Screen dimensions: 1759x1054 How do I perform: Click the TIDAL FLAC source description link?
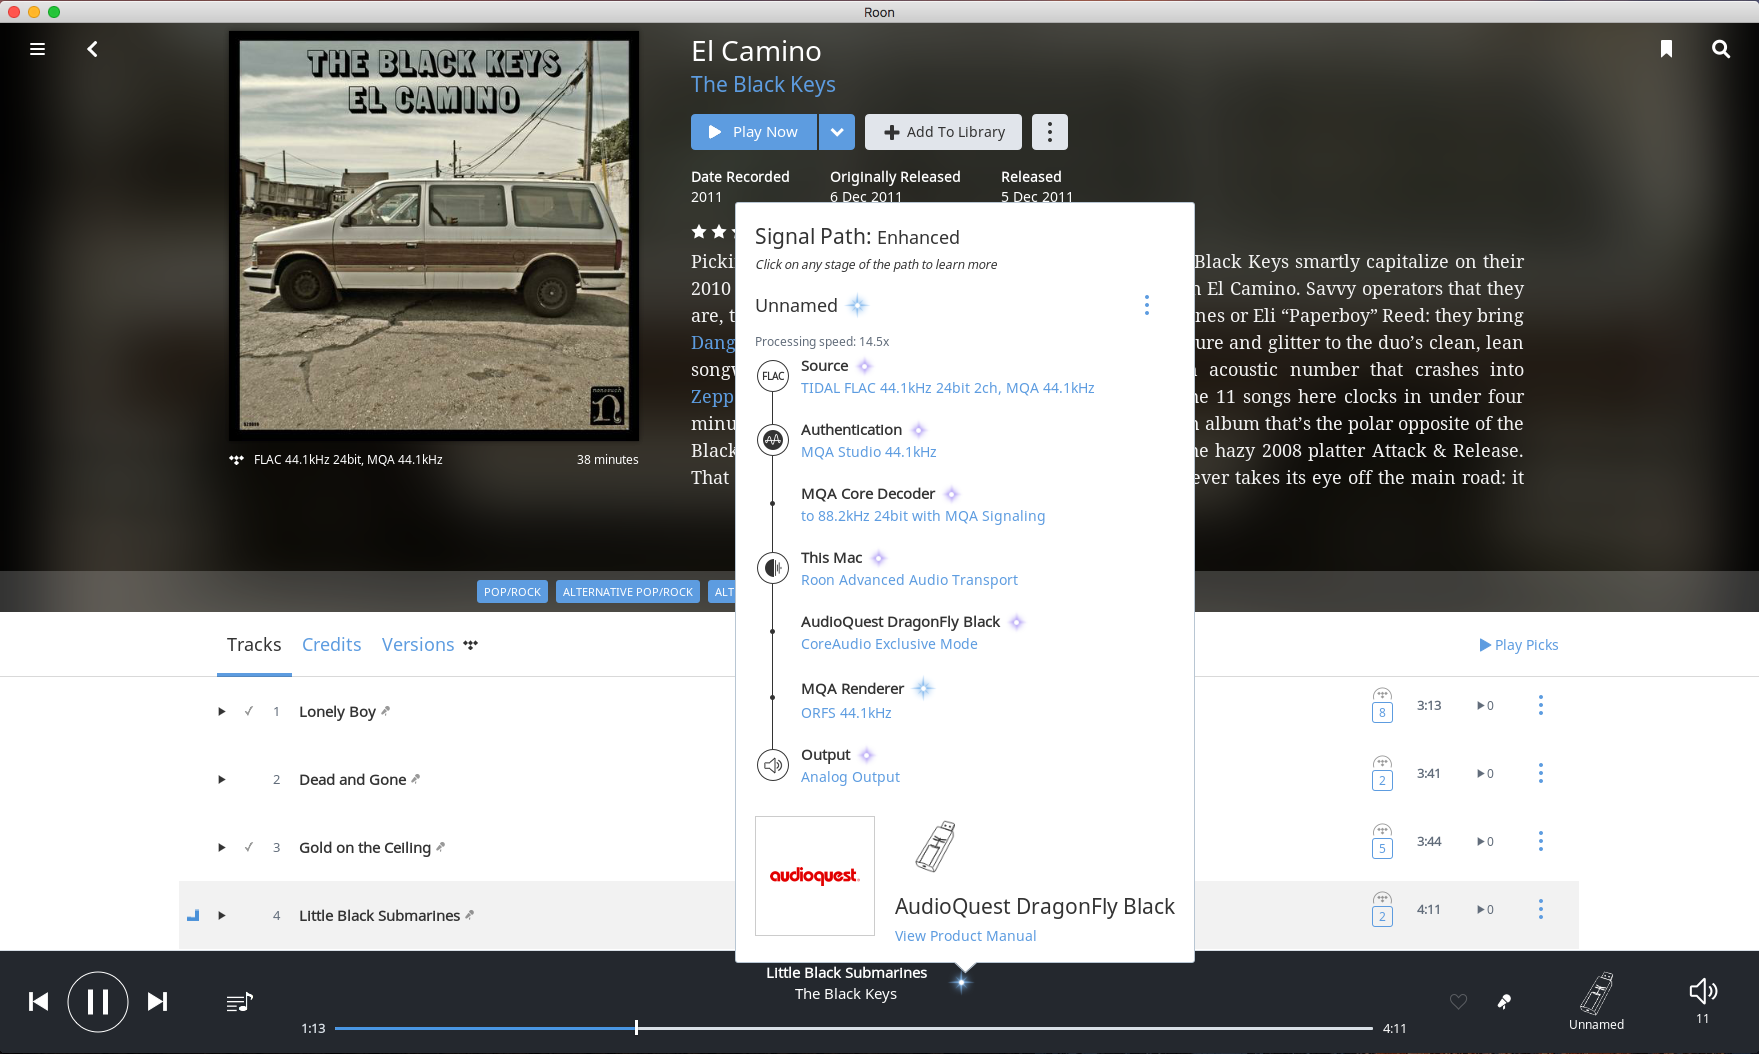tap(948, 388)
